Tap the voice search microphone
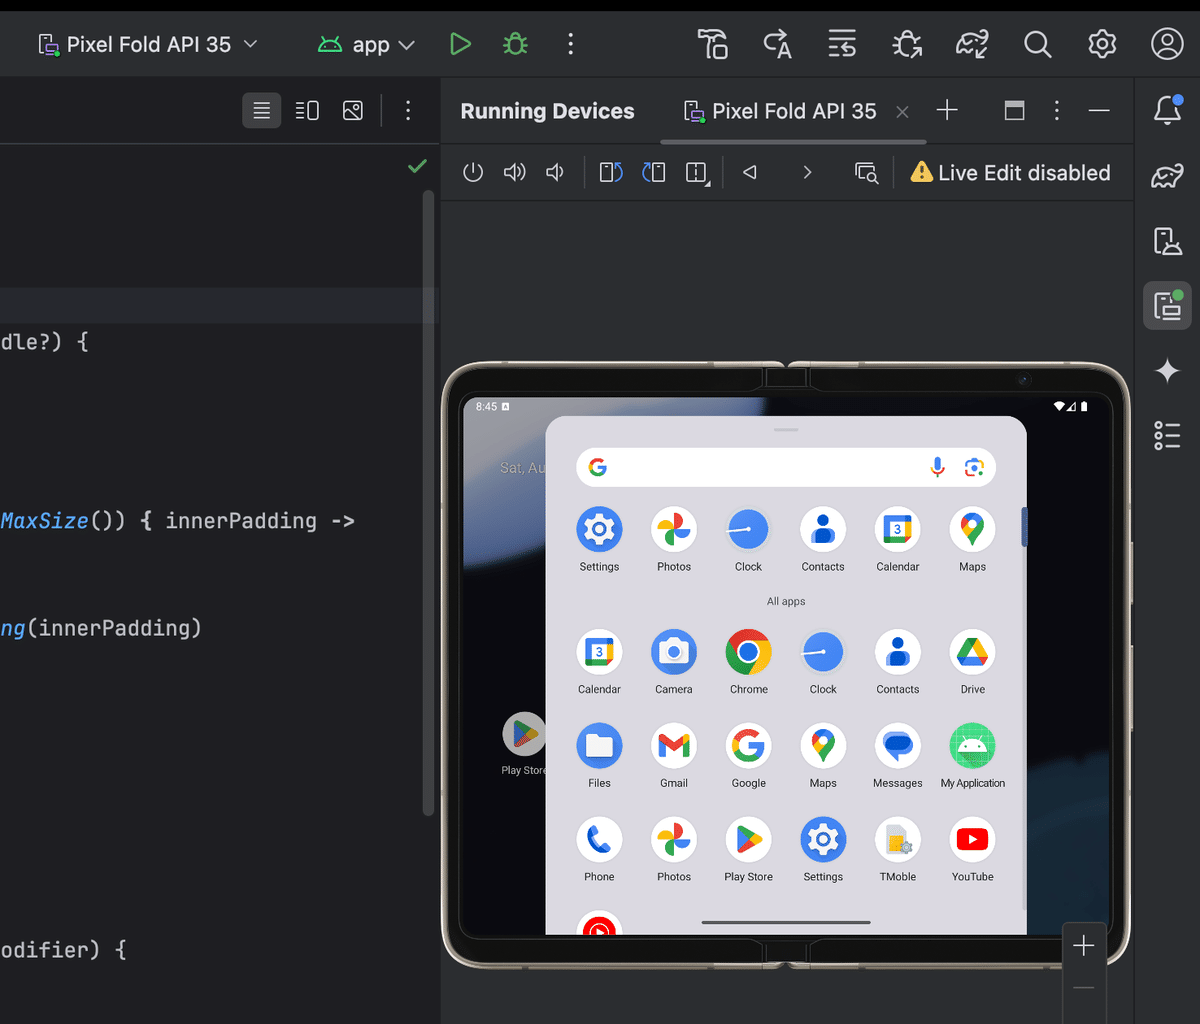The image size is (1200, 1024). (937, 467)
